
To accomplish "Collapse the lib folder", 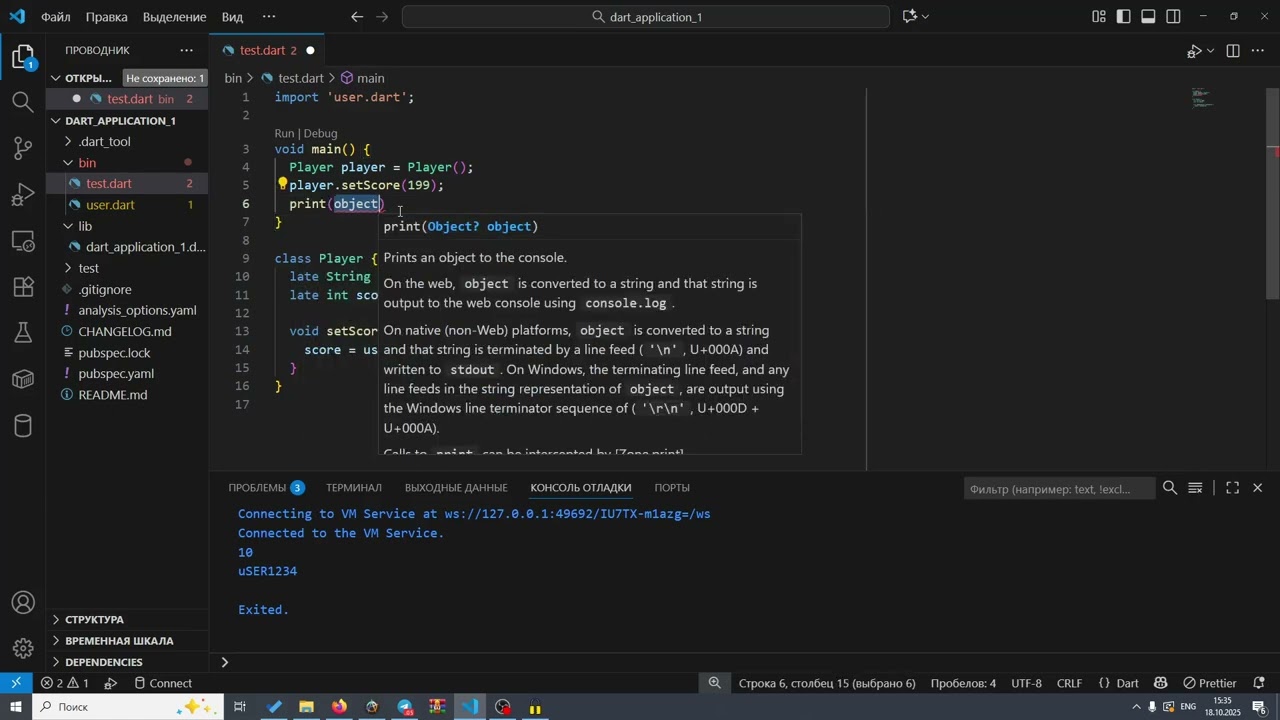I will [68, 226].
